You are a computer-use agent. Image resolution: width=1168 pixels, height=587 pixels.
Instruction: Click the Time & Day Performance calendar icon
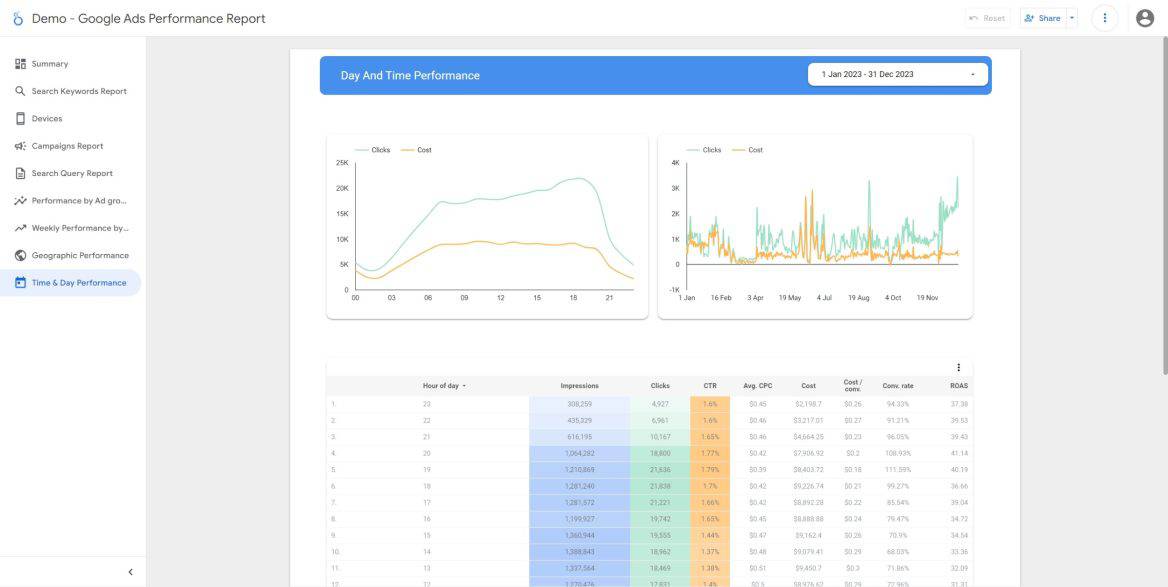[20, 283]
